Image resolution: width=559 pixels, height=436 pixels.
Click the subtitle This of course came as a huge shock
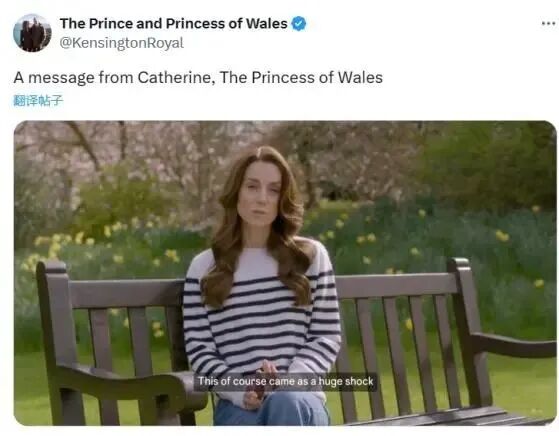pyautogui.click(x=285, y=381)
